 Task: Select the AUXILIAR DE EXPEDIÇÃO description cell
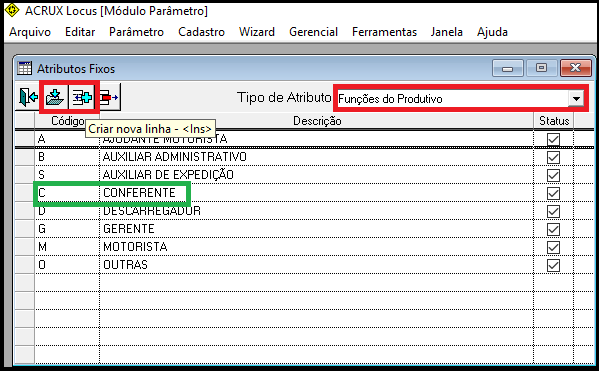tap(316, 175)
